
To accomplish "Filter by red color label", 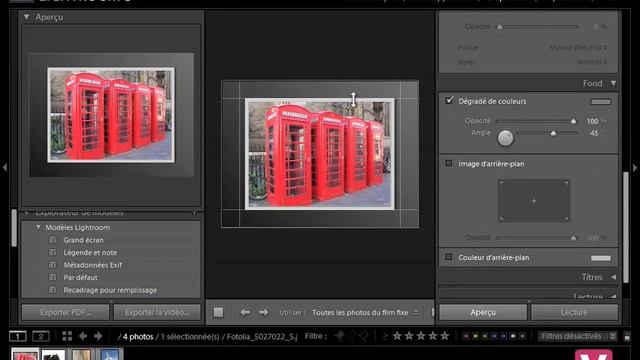I will tap(466, 336).
